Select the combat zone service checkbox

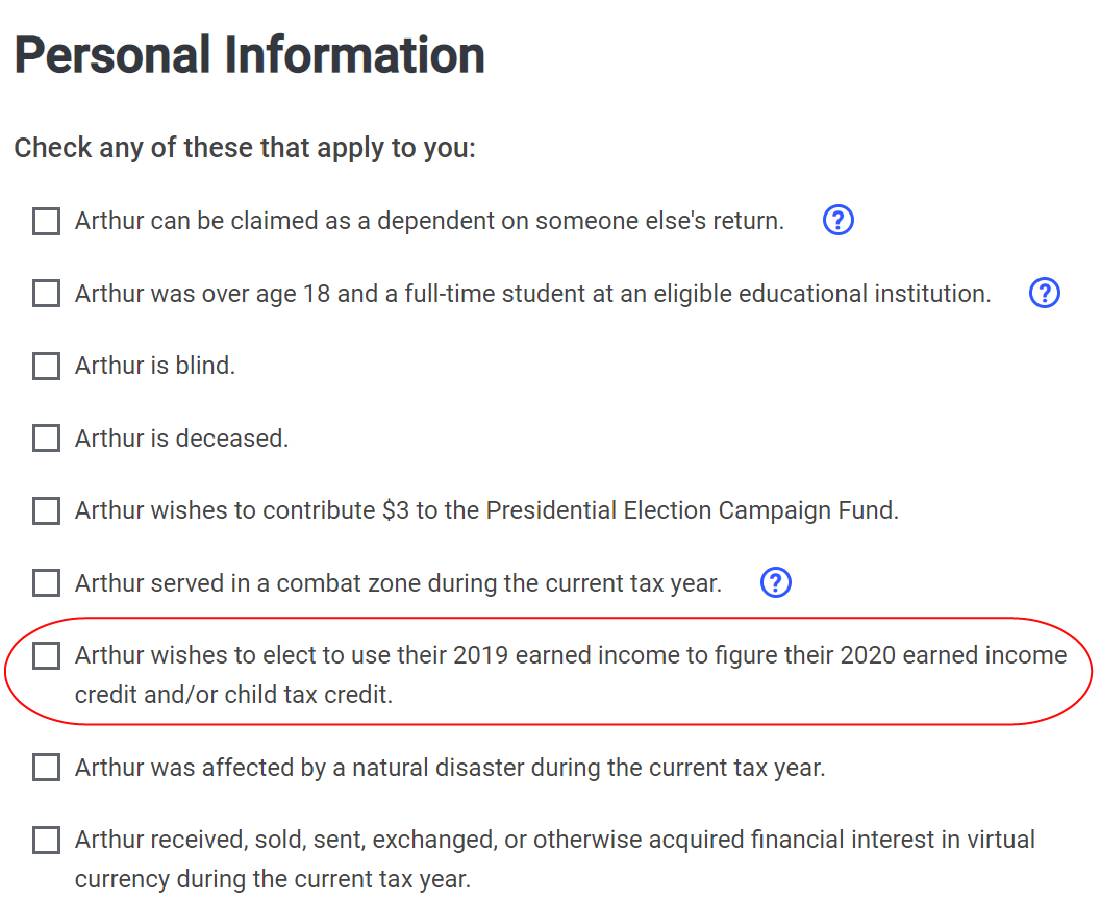point(46,583)
